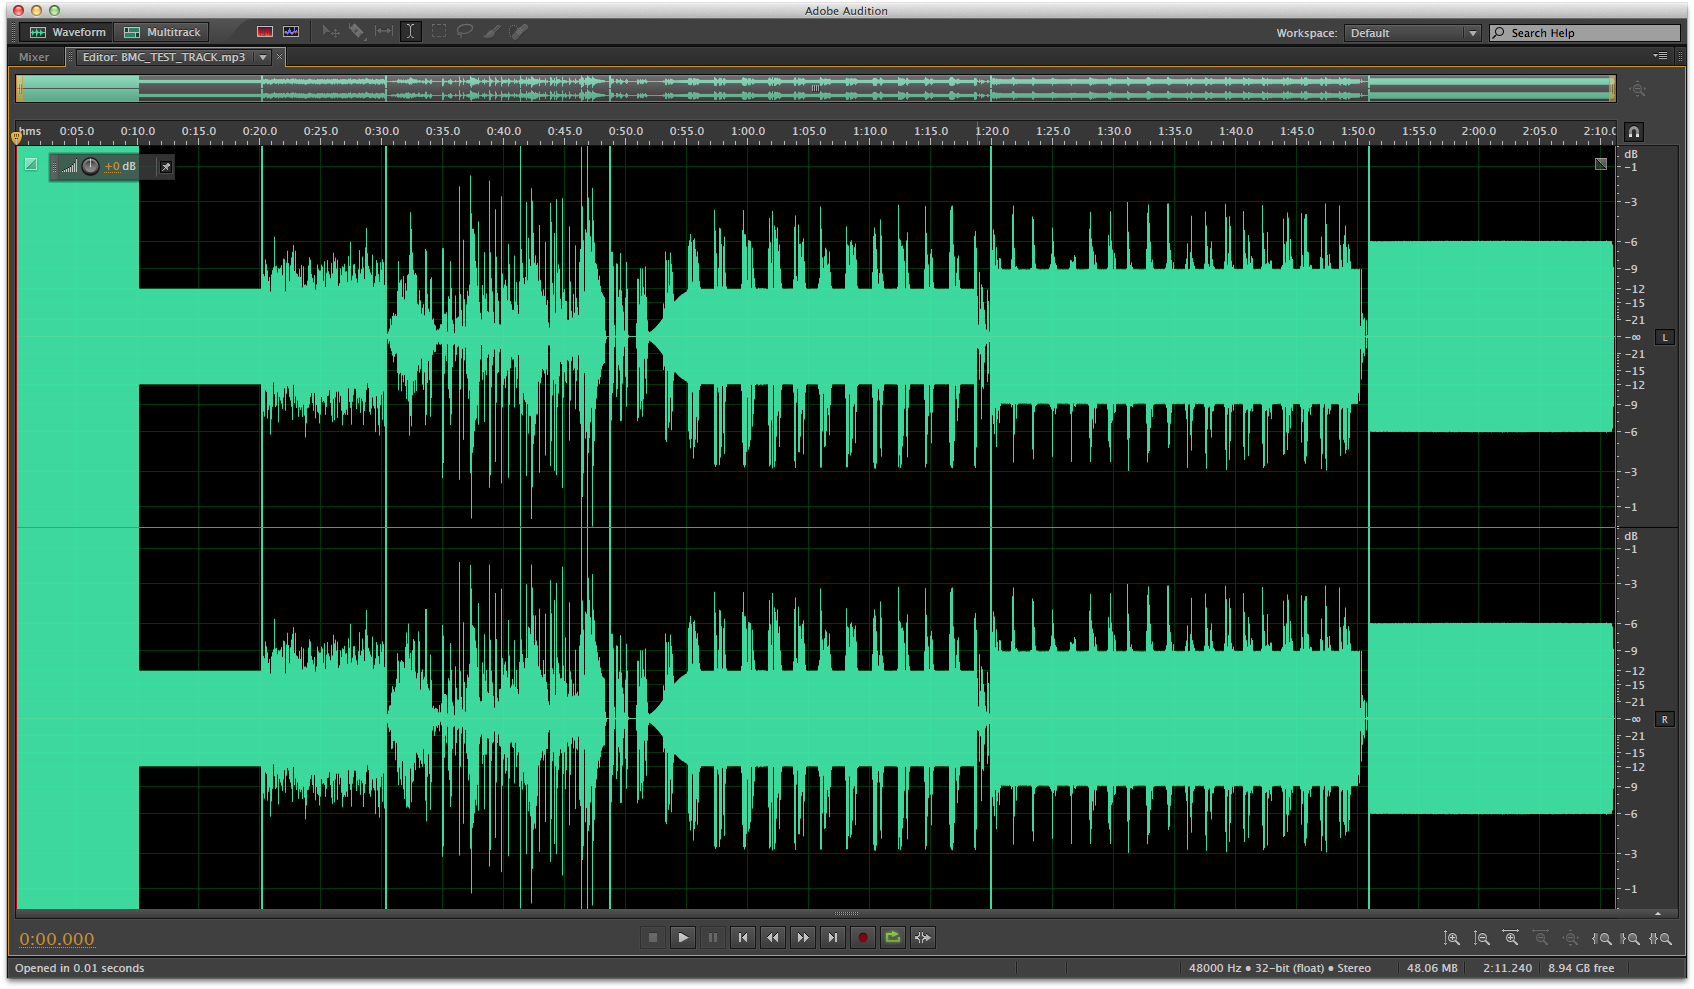
Task: Switch to Multitrack view
Action: (x=161, y=32)
